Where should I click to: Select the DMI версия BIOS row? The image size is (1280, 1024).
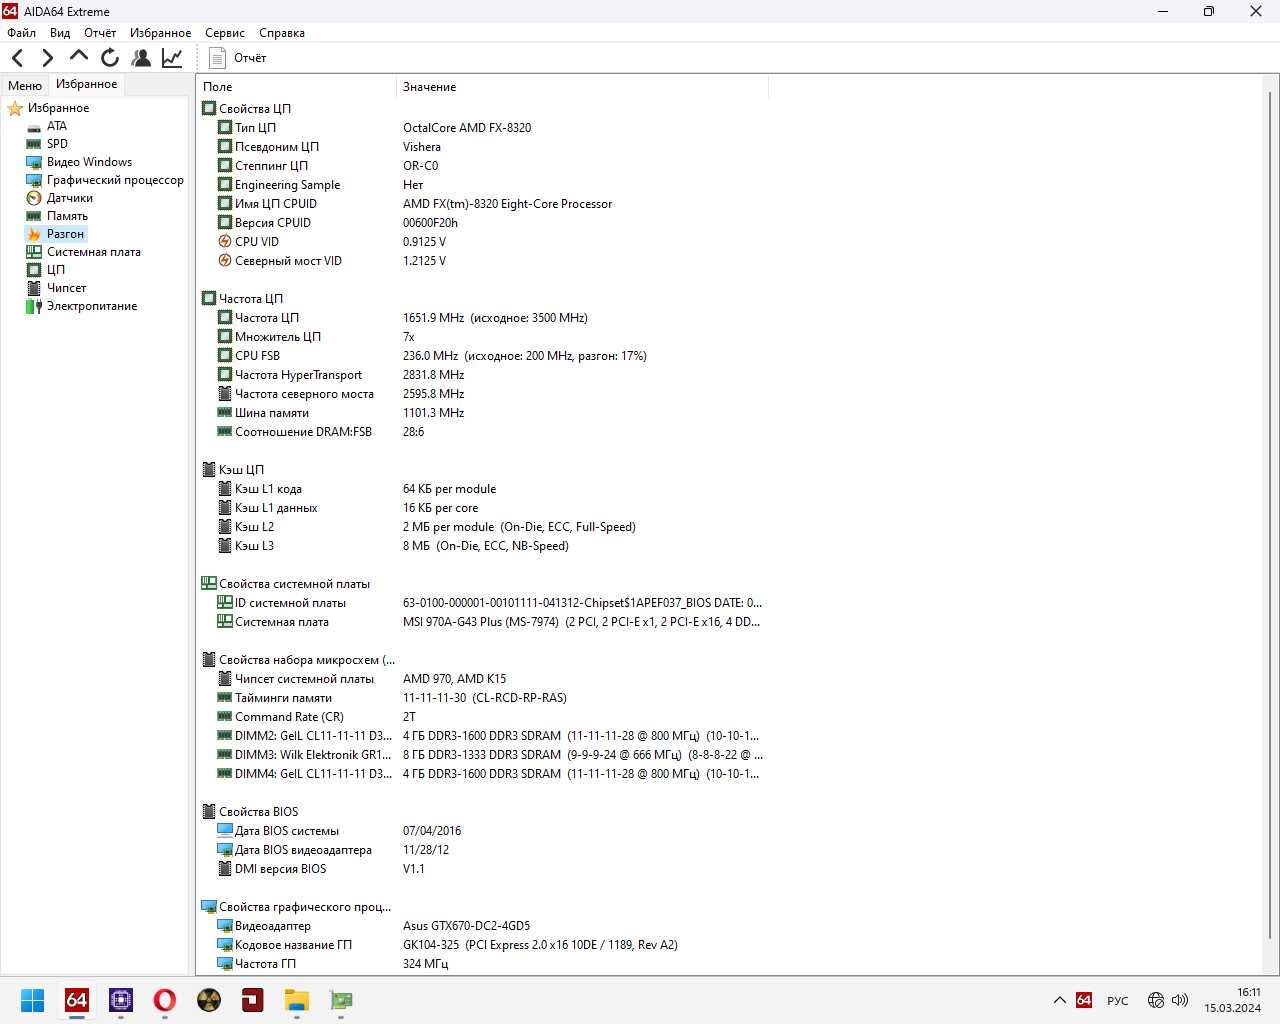482,869
